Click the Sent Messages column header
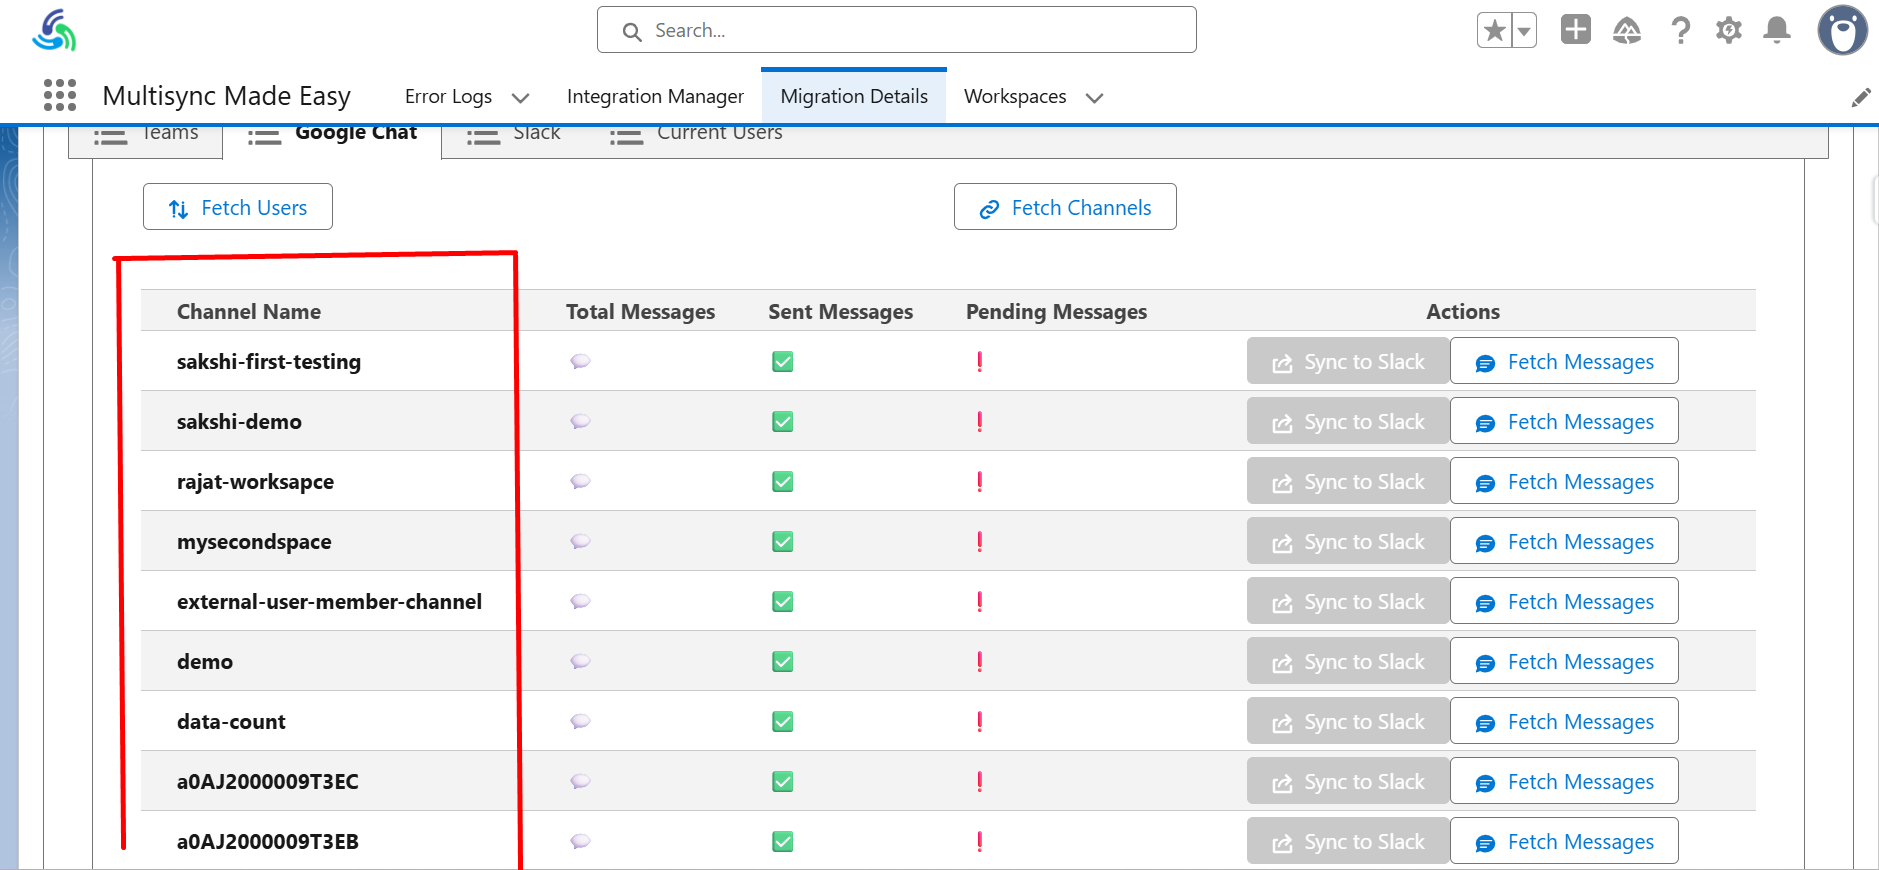 point(840,311)
